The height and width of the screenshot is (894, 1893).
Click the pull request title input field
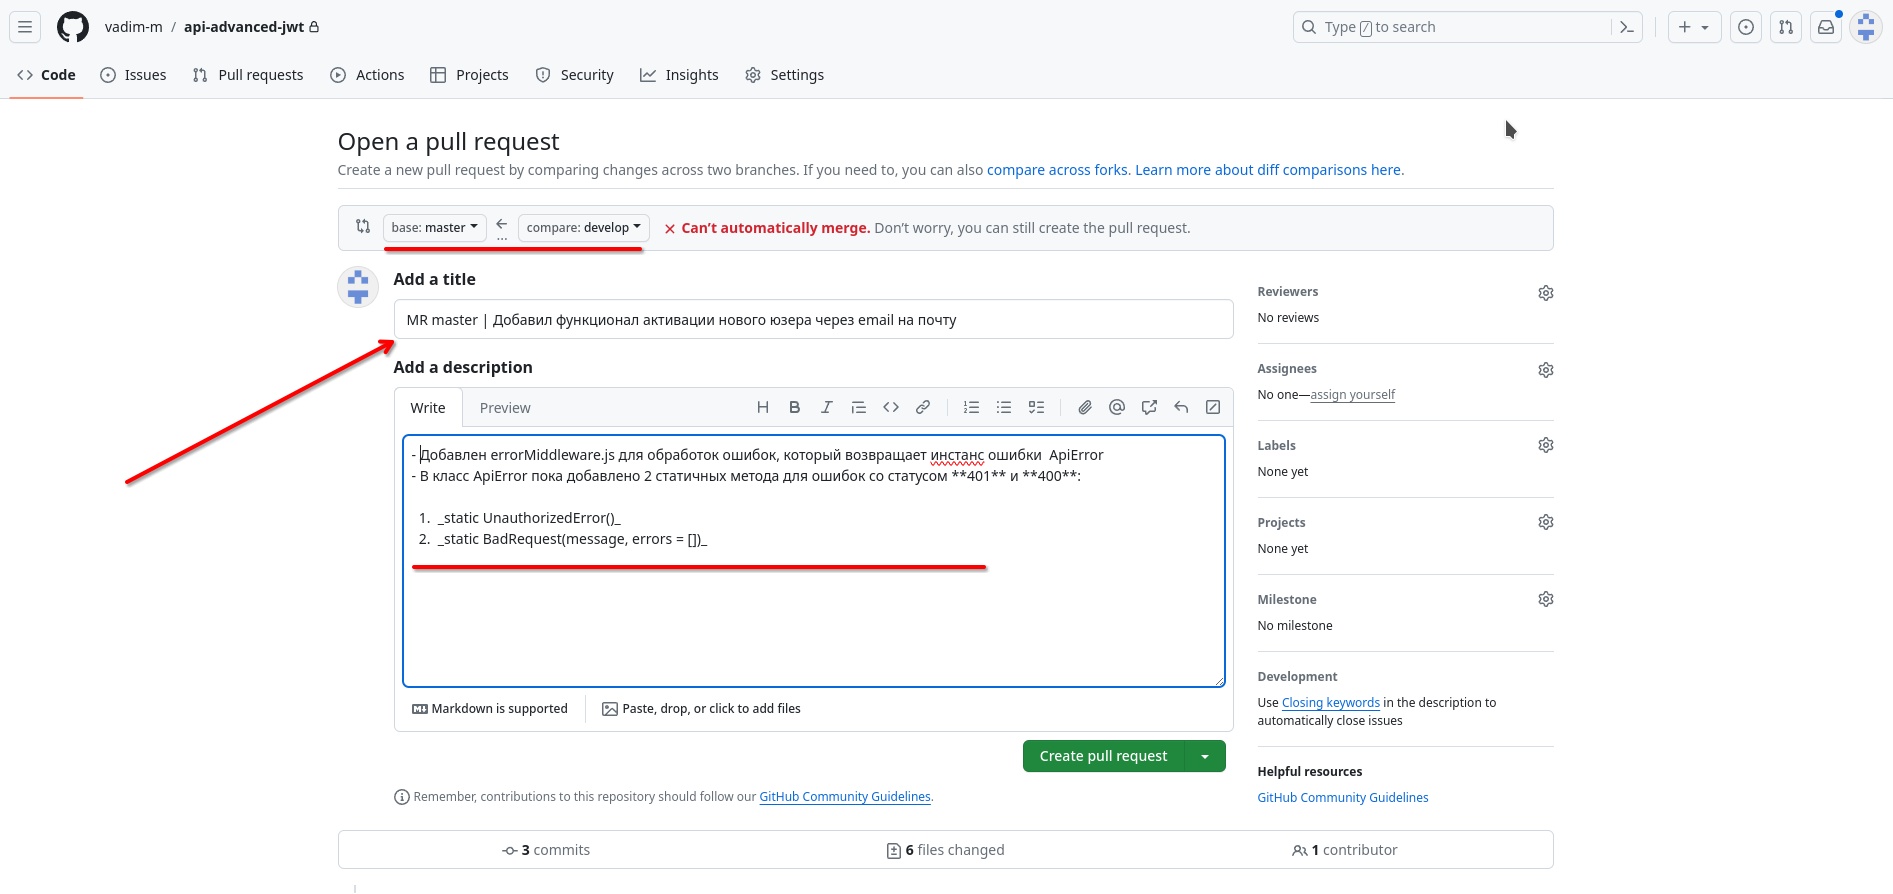click(x=813, y=320)
